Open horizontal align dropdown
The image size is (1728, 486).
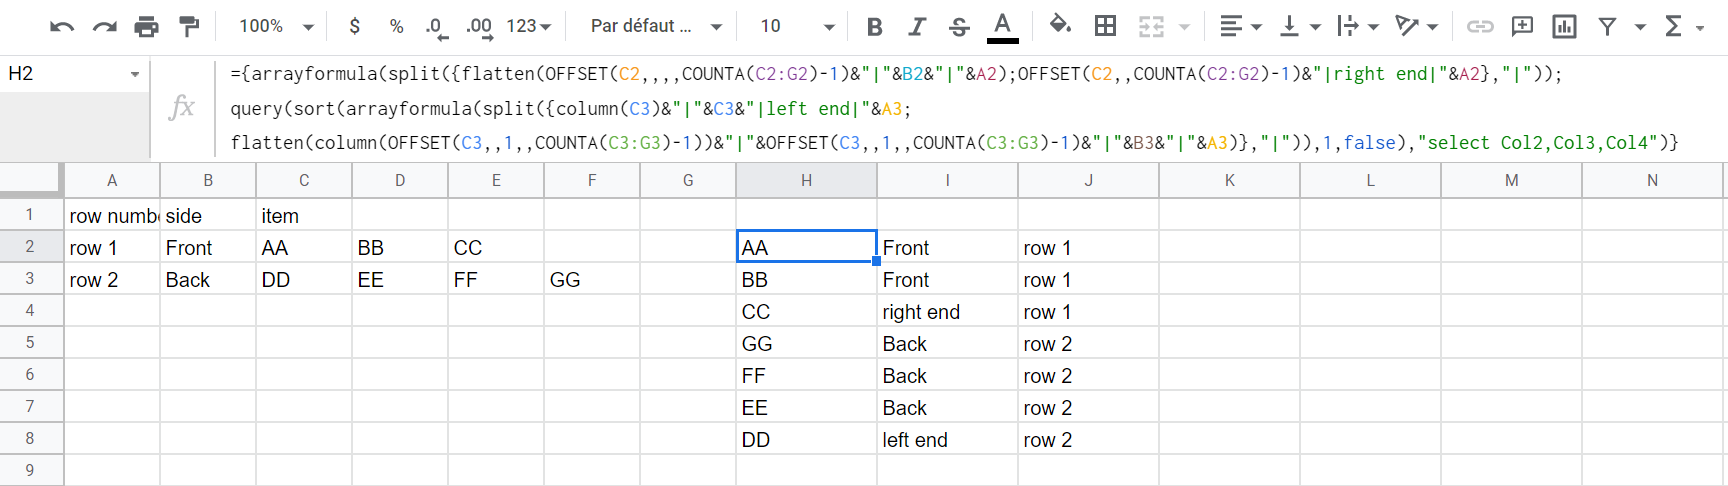tap(1241, 27)
